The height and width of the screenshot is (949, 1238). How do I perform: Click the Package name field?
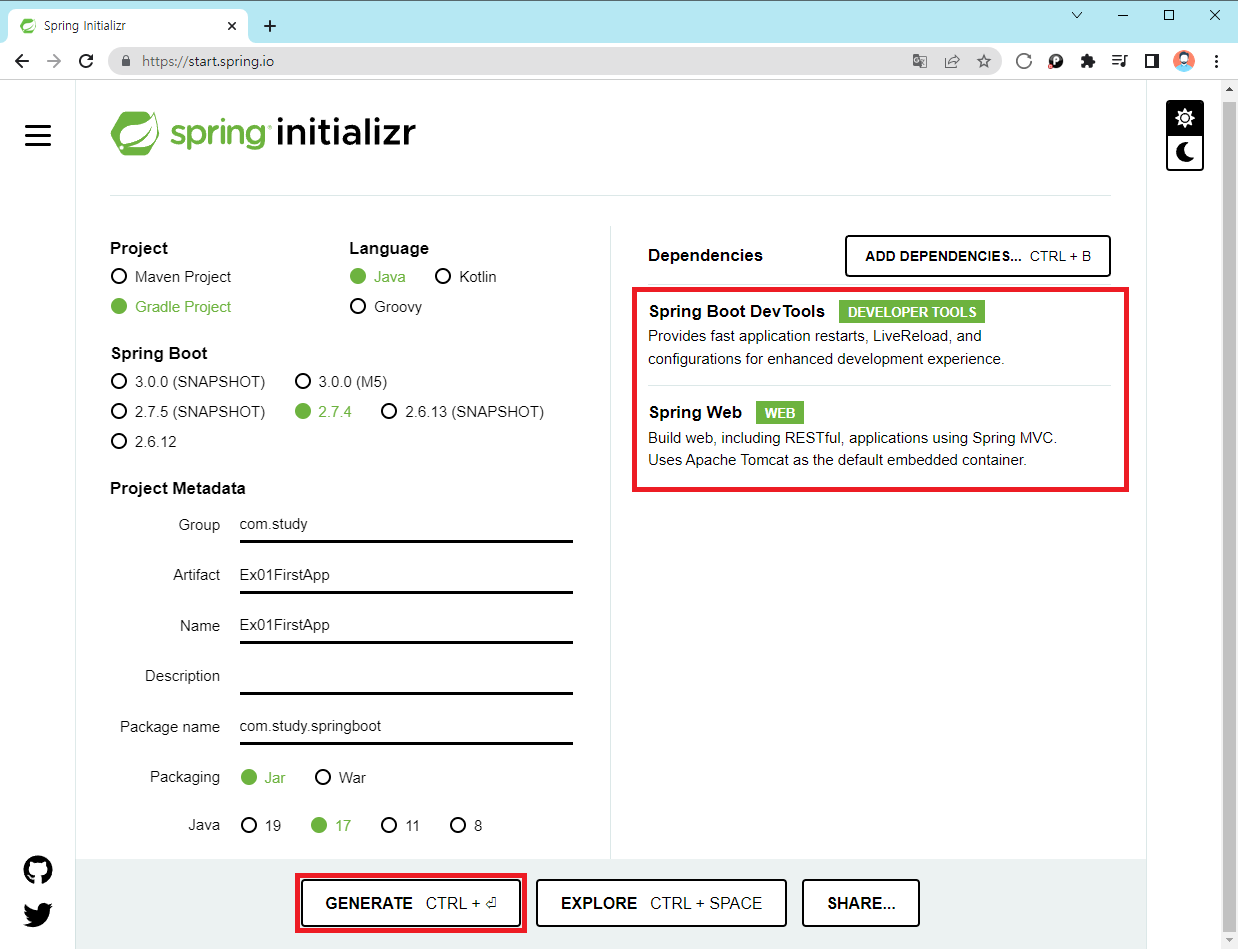(406, 727)
